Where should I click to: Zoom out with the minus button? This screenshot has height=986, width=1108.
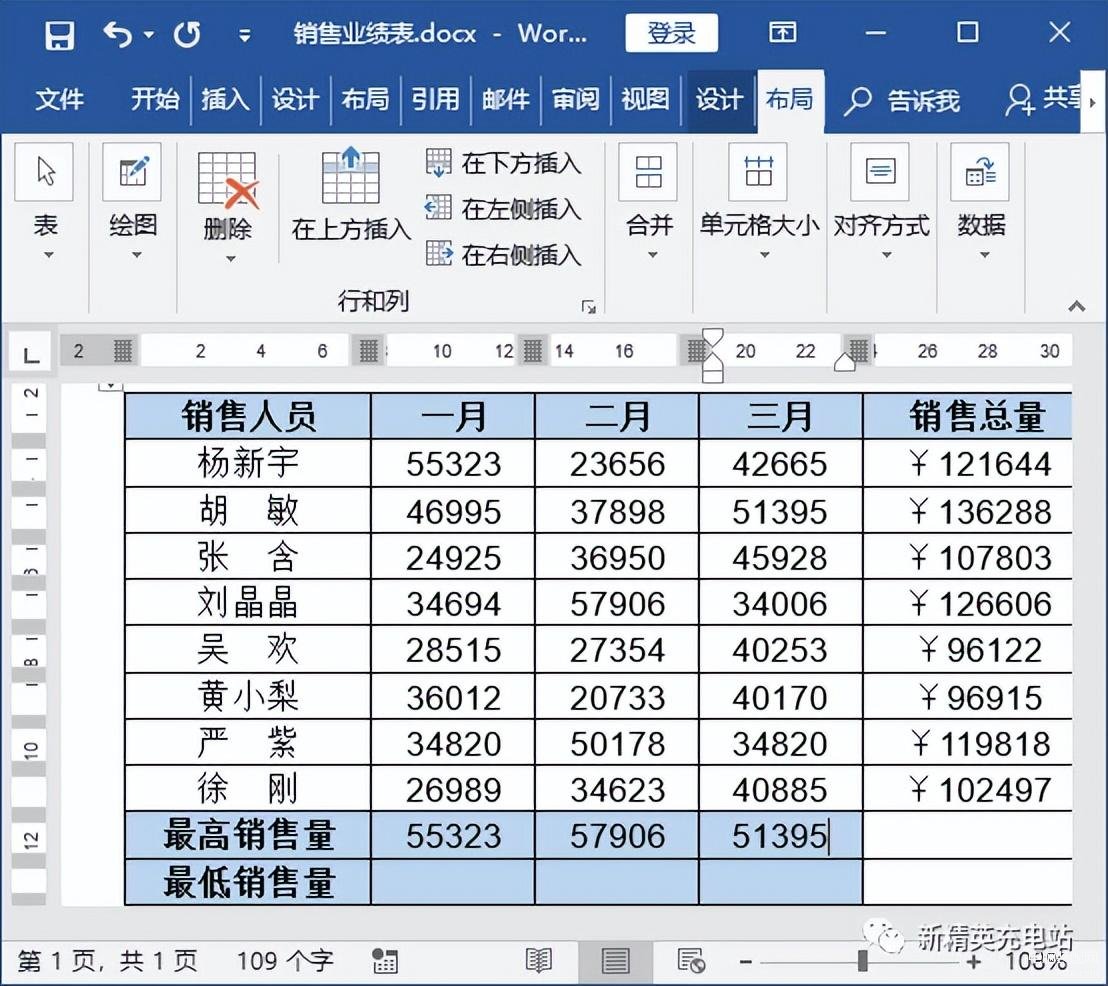tap(745, 962)
